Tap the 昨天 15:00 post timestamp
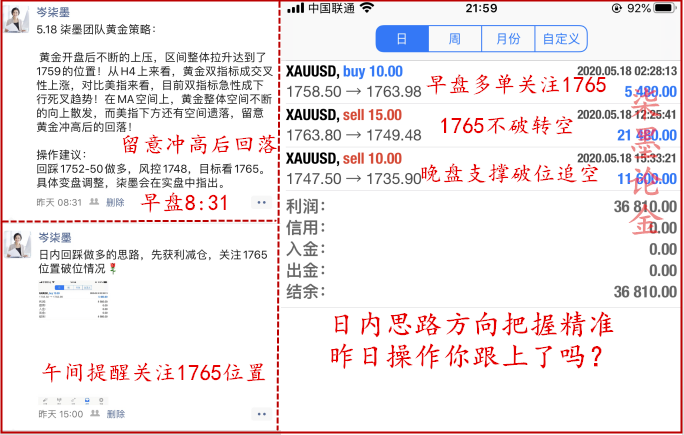Image resolution: width=684 pixels, height=435 pixels. pos(61,414)
